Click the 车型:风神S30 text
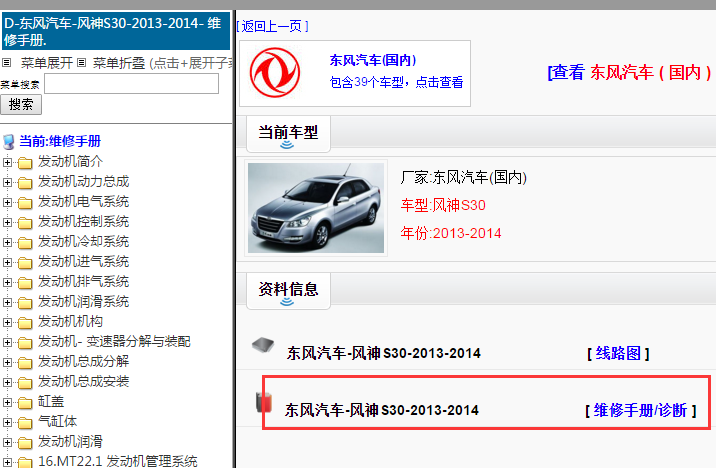Screen dimensions: 716x468 tap(443, 205)
